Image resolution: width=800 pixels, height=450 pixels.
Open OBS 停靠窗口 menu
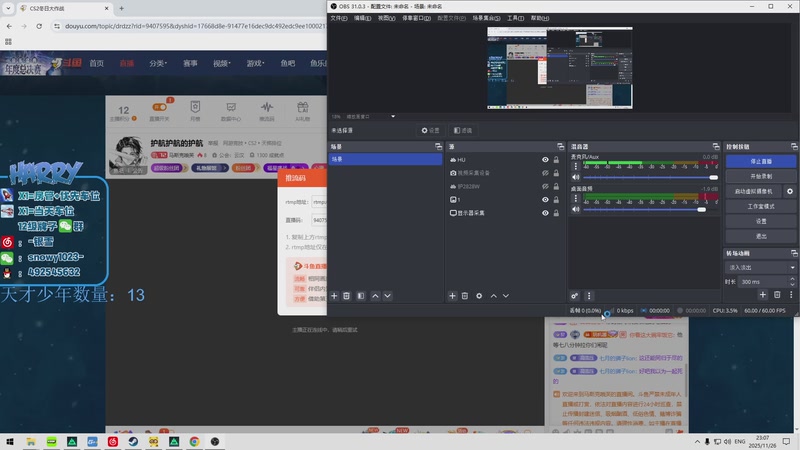416,18
